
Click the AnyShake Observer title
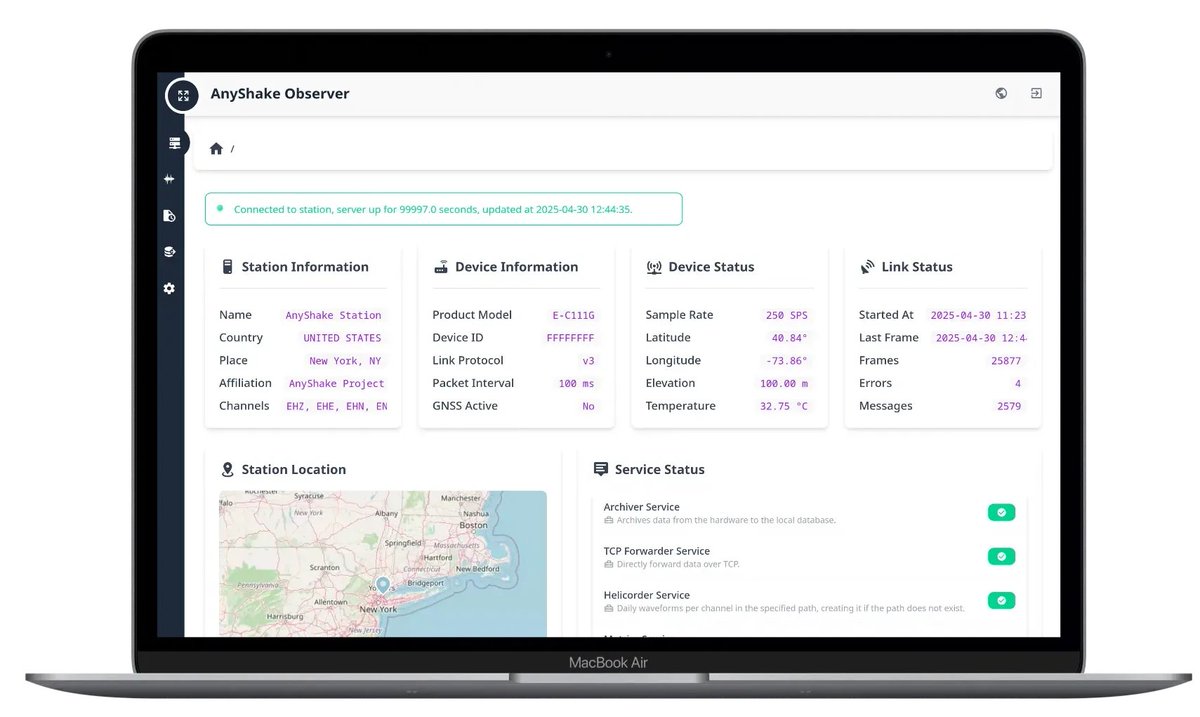tap(280, 94)
